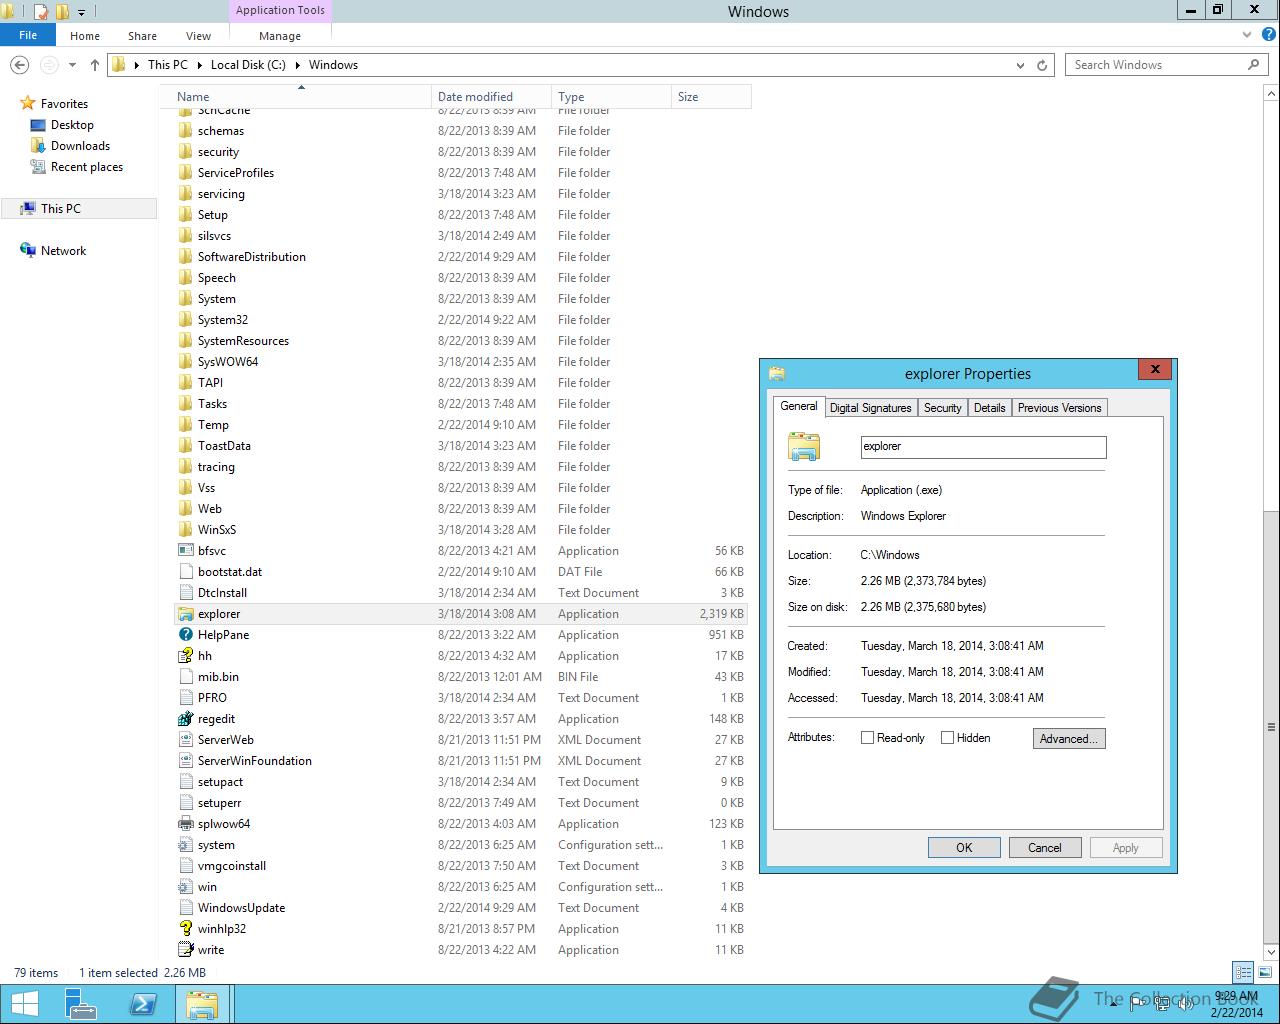Close the explorer Properties dialog
The image size is (1280, 1024).
(1155, 369)
